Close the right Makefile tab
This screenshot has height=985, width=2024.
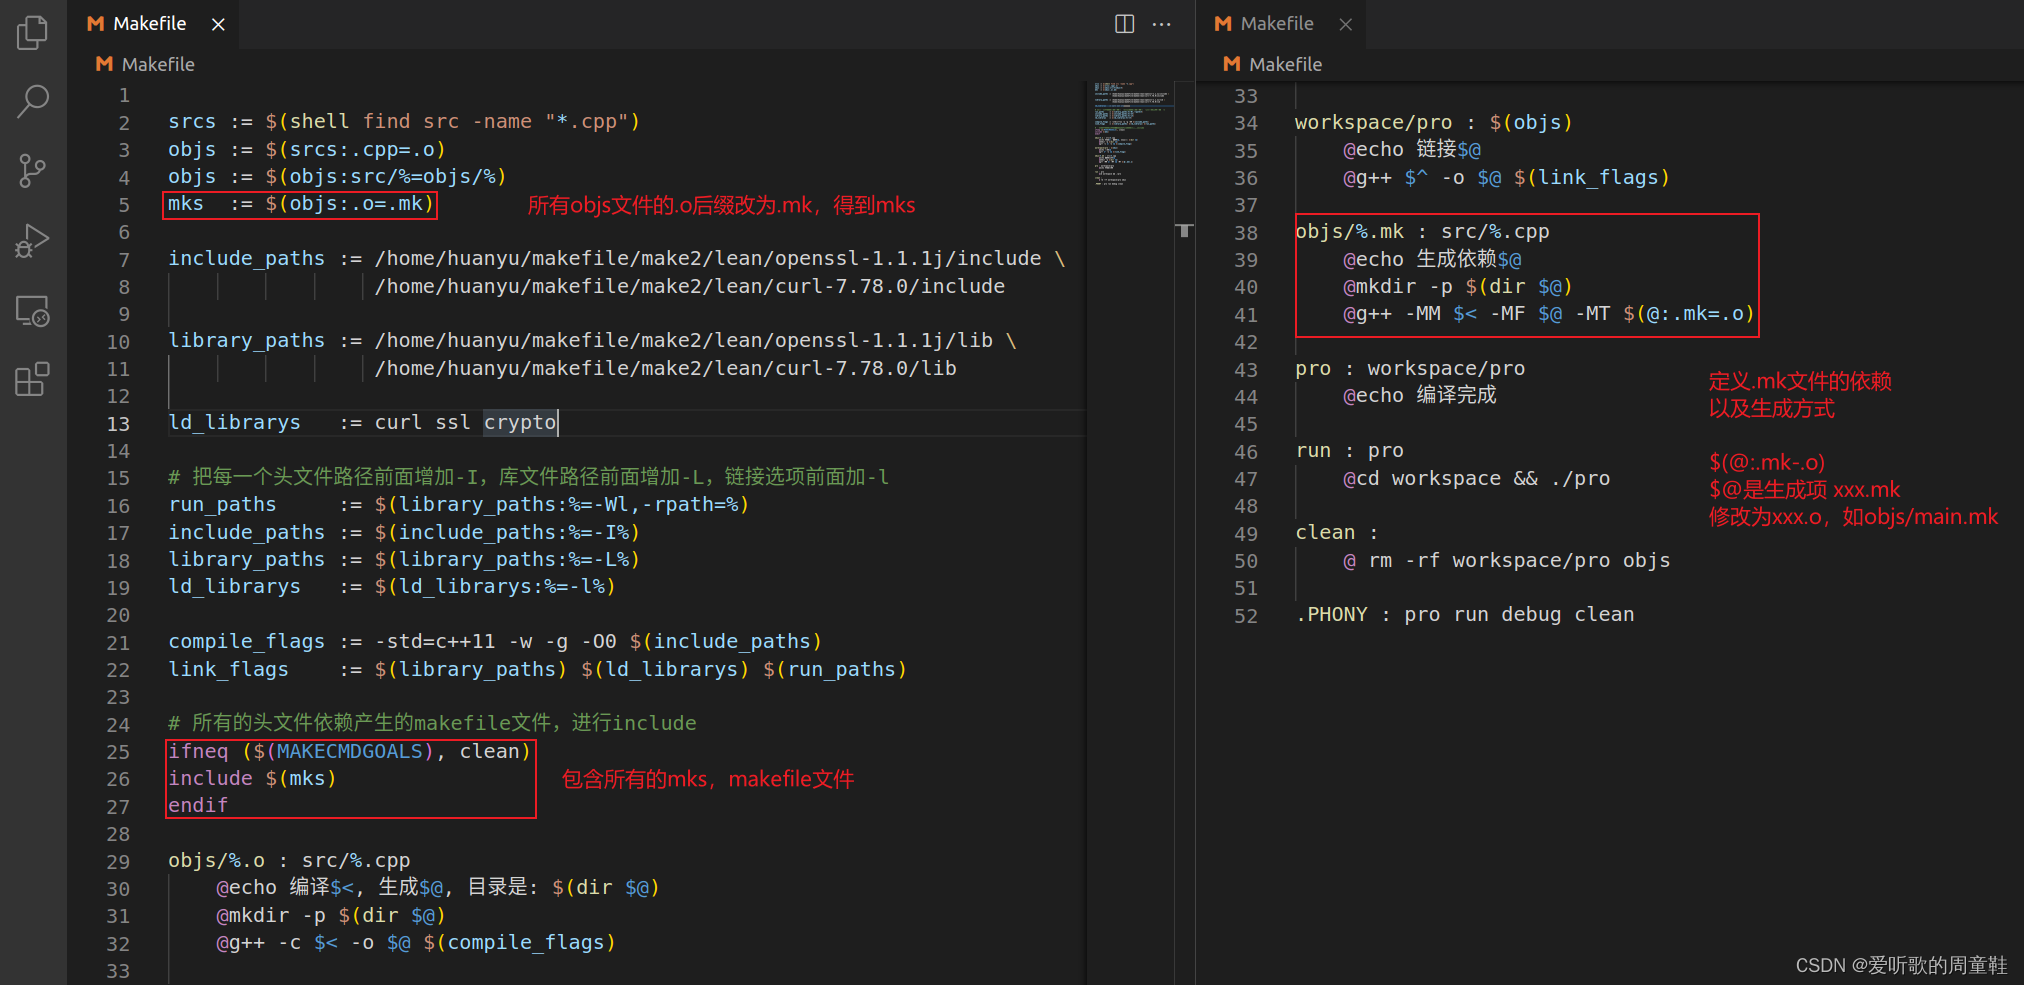tap(1346, 24)
